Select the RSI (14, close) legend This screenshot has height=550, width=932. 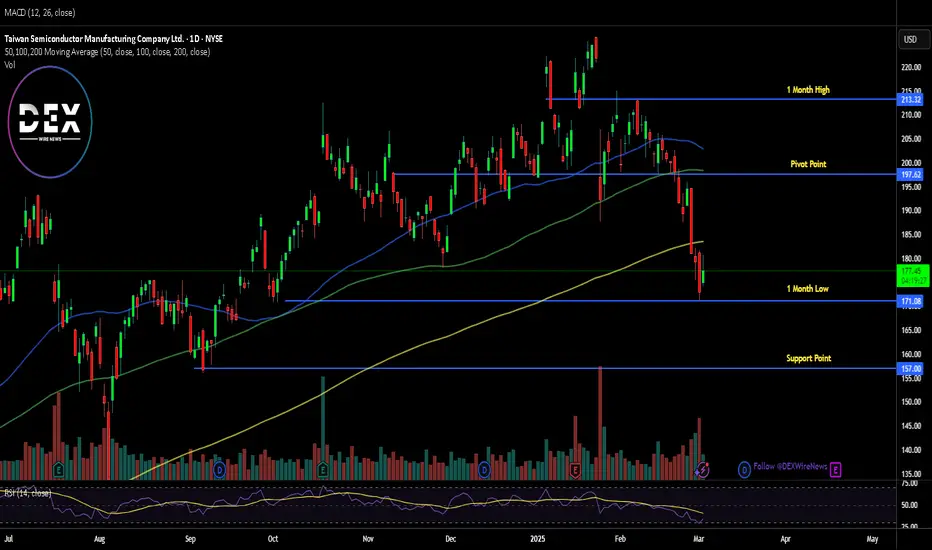coord(27,493)
